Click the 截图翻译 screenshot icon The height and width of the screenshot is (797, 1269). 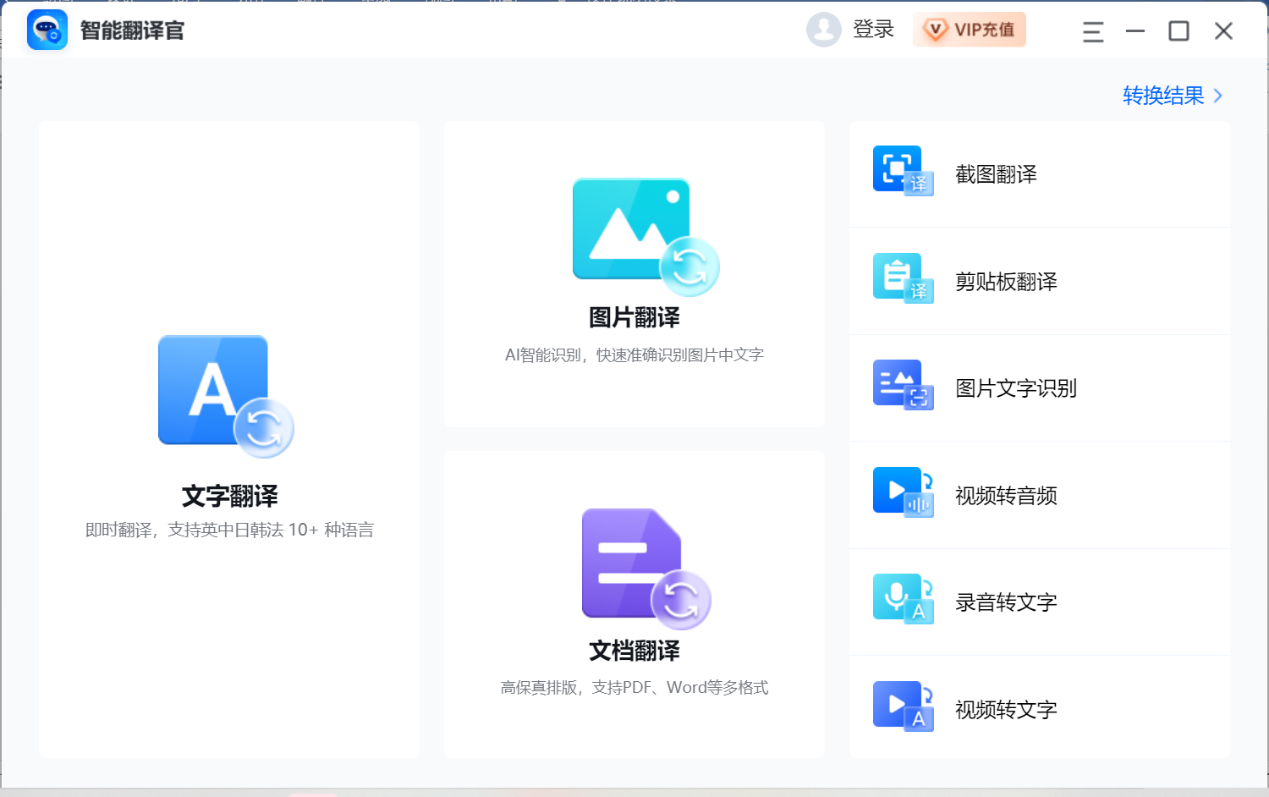point(903,171)
